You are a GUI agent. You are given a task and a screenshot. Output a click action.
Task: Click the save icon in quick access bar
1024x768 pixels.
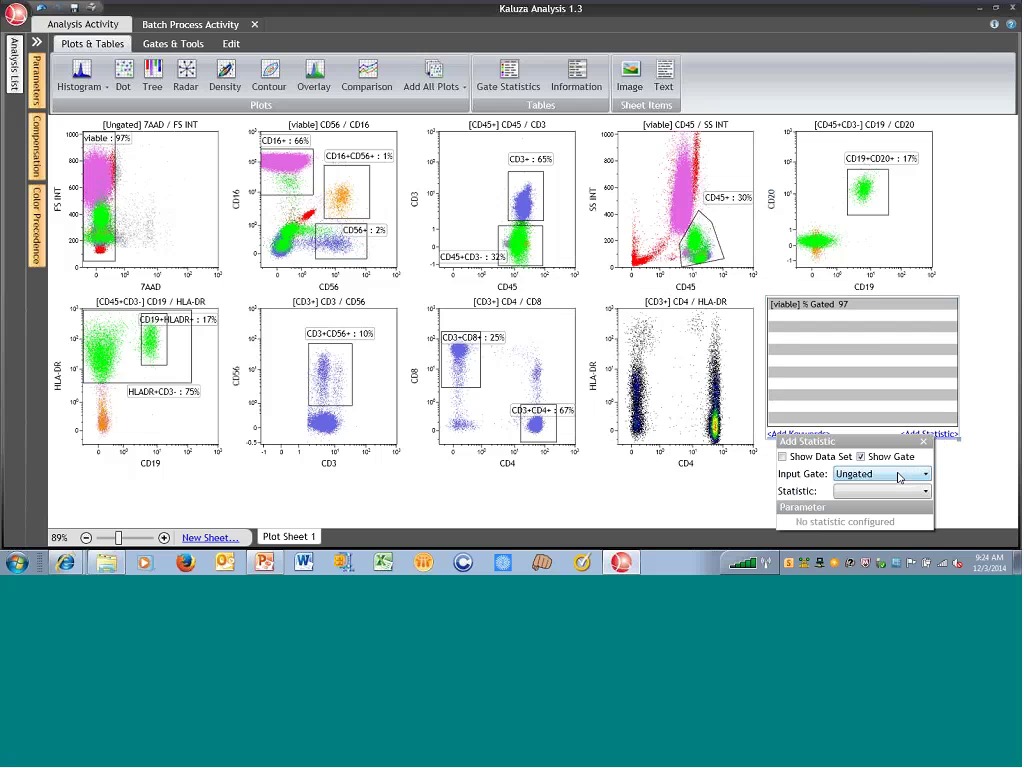tap(74, 7)
